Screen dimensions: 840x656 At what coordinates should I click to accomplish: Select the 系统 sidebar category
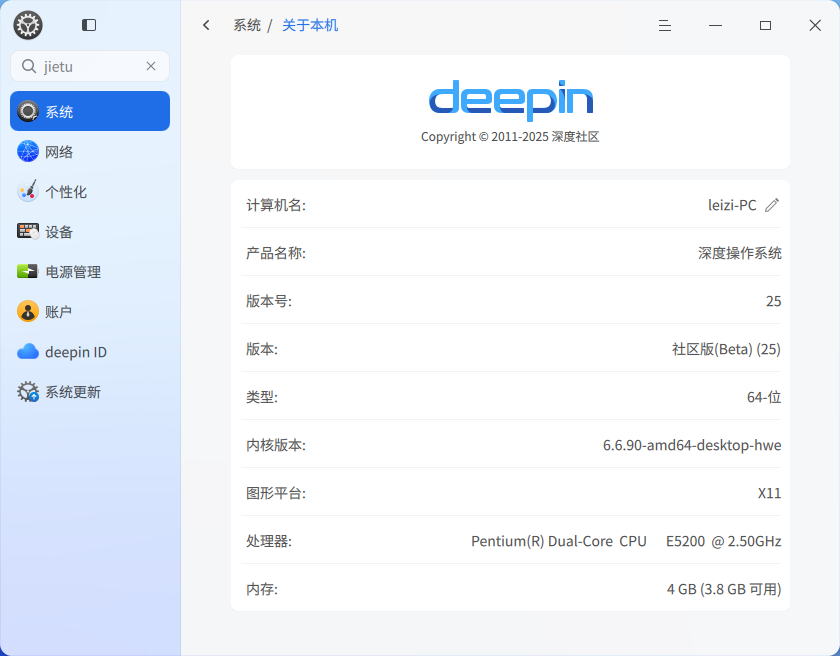pyautogui.click(x=90, y=111)
